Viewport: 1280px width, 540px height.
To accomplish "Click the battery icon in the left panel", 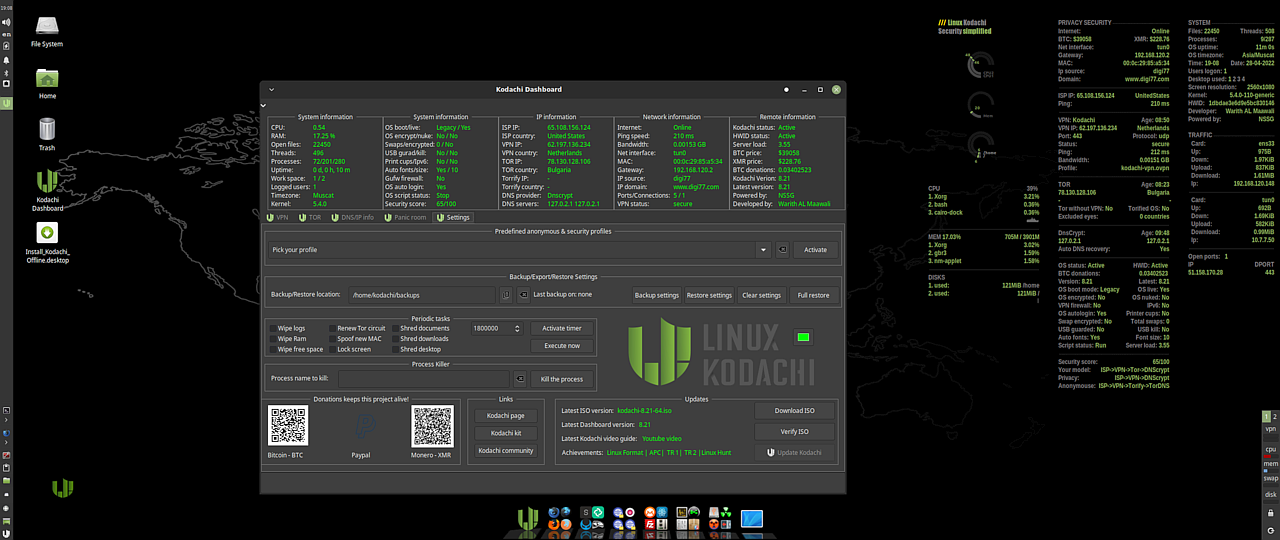I will click(x=6, y=46).
